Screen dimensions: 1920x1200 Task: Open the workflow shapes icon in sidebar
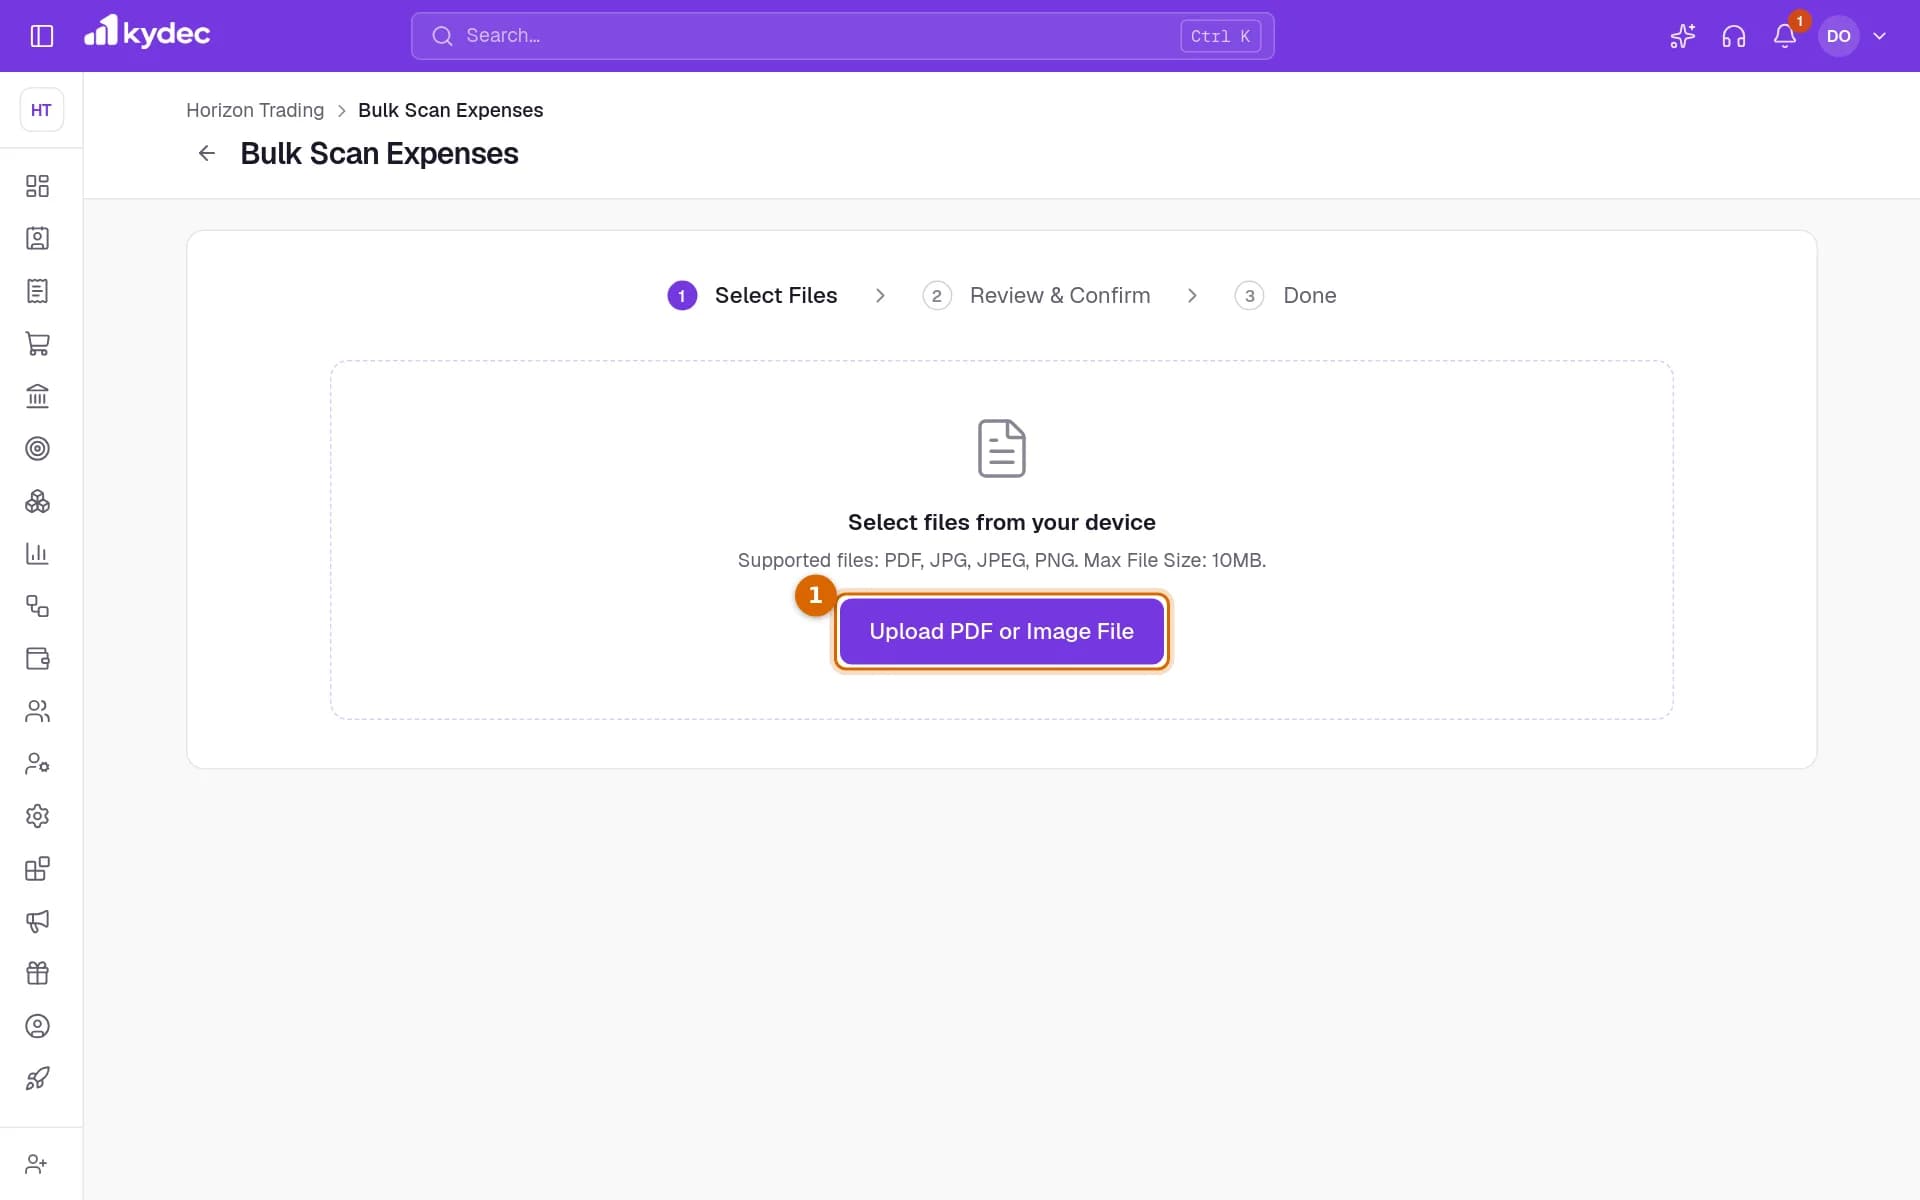click(37, 606)
